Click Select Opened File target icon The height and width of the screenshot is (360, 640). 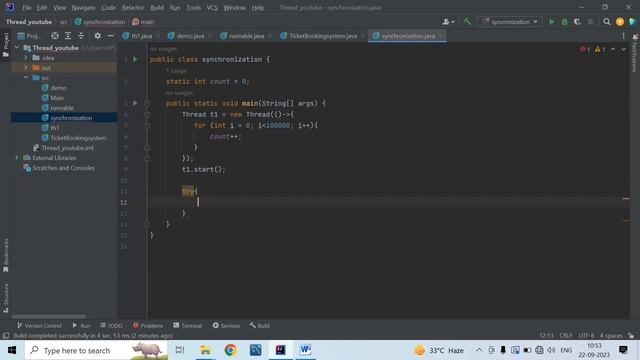(x=55, y=36)
